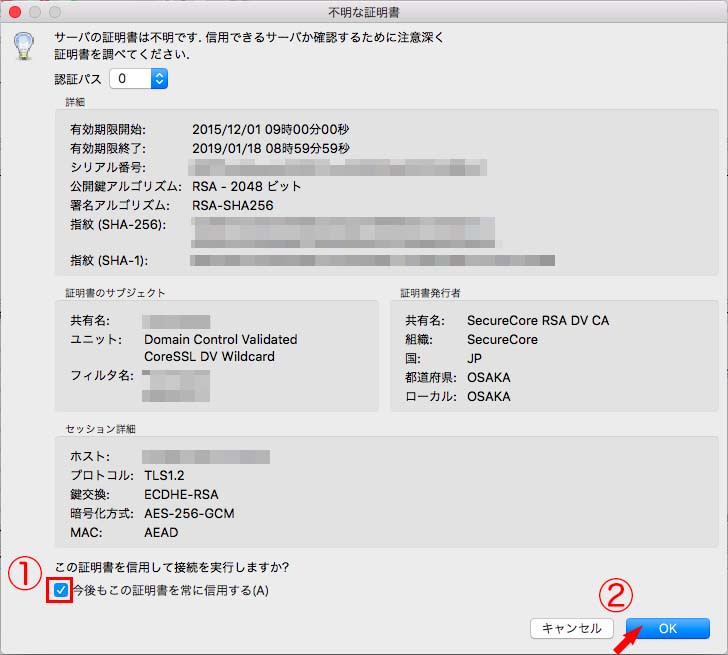Screen dimensions: 728x655
Task: Click the 都道府県 OSAKA value
Action: tap(488, 377)
